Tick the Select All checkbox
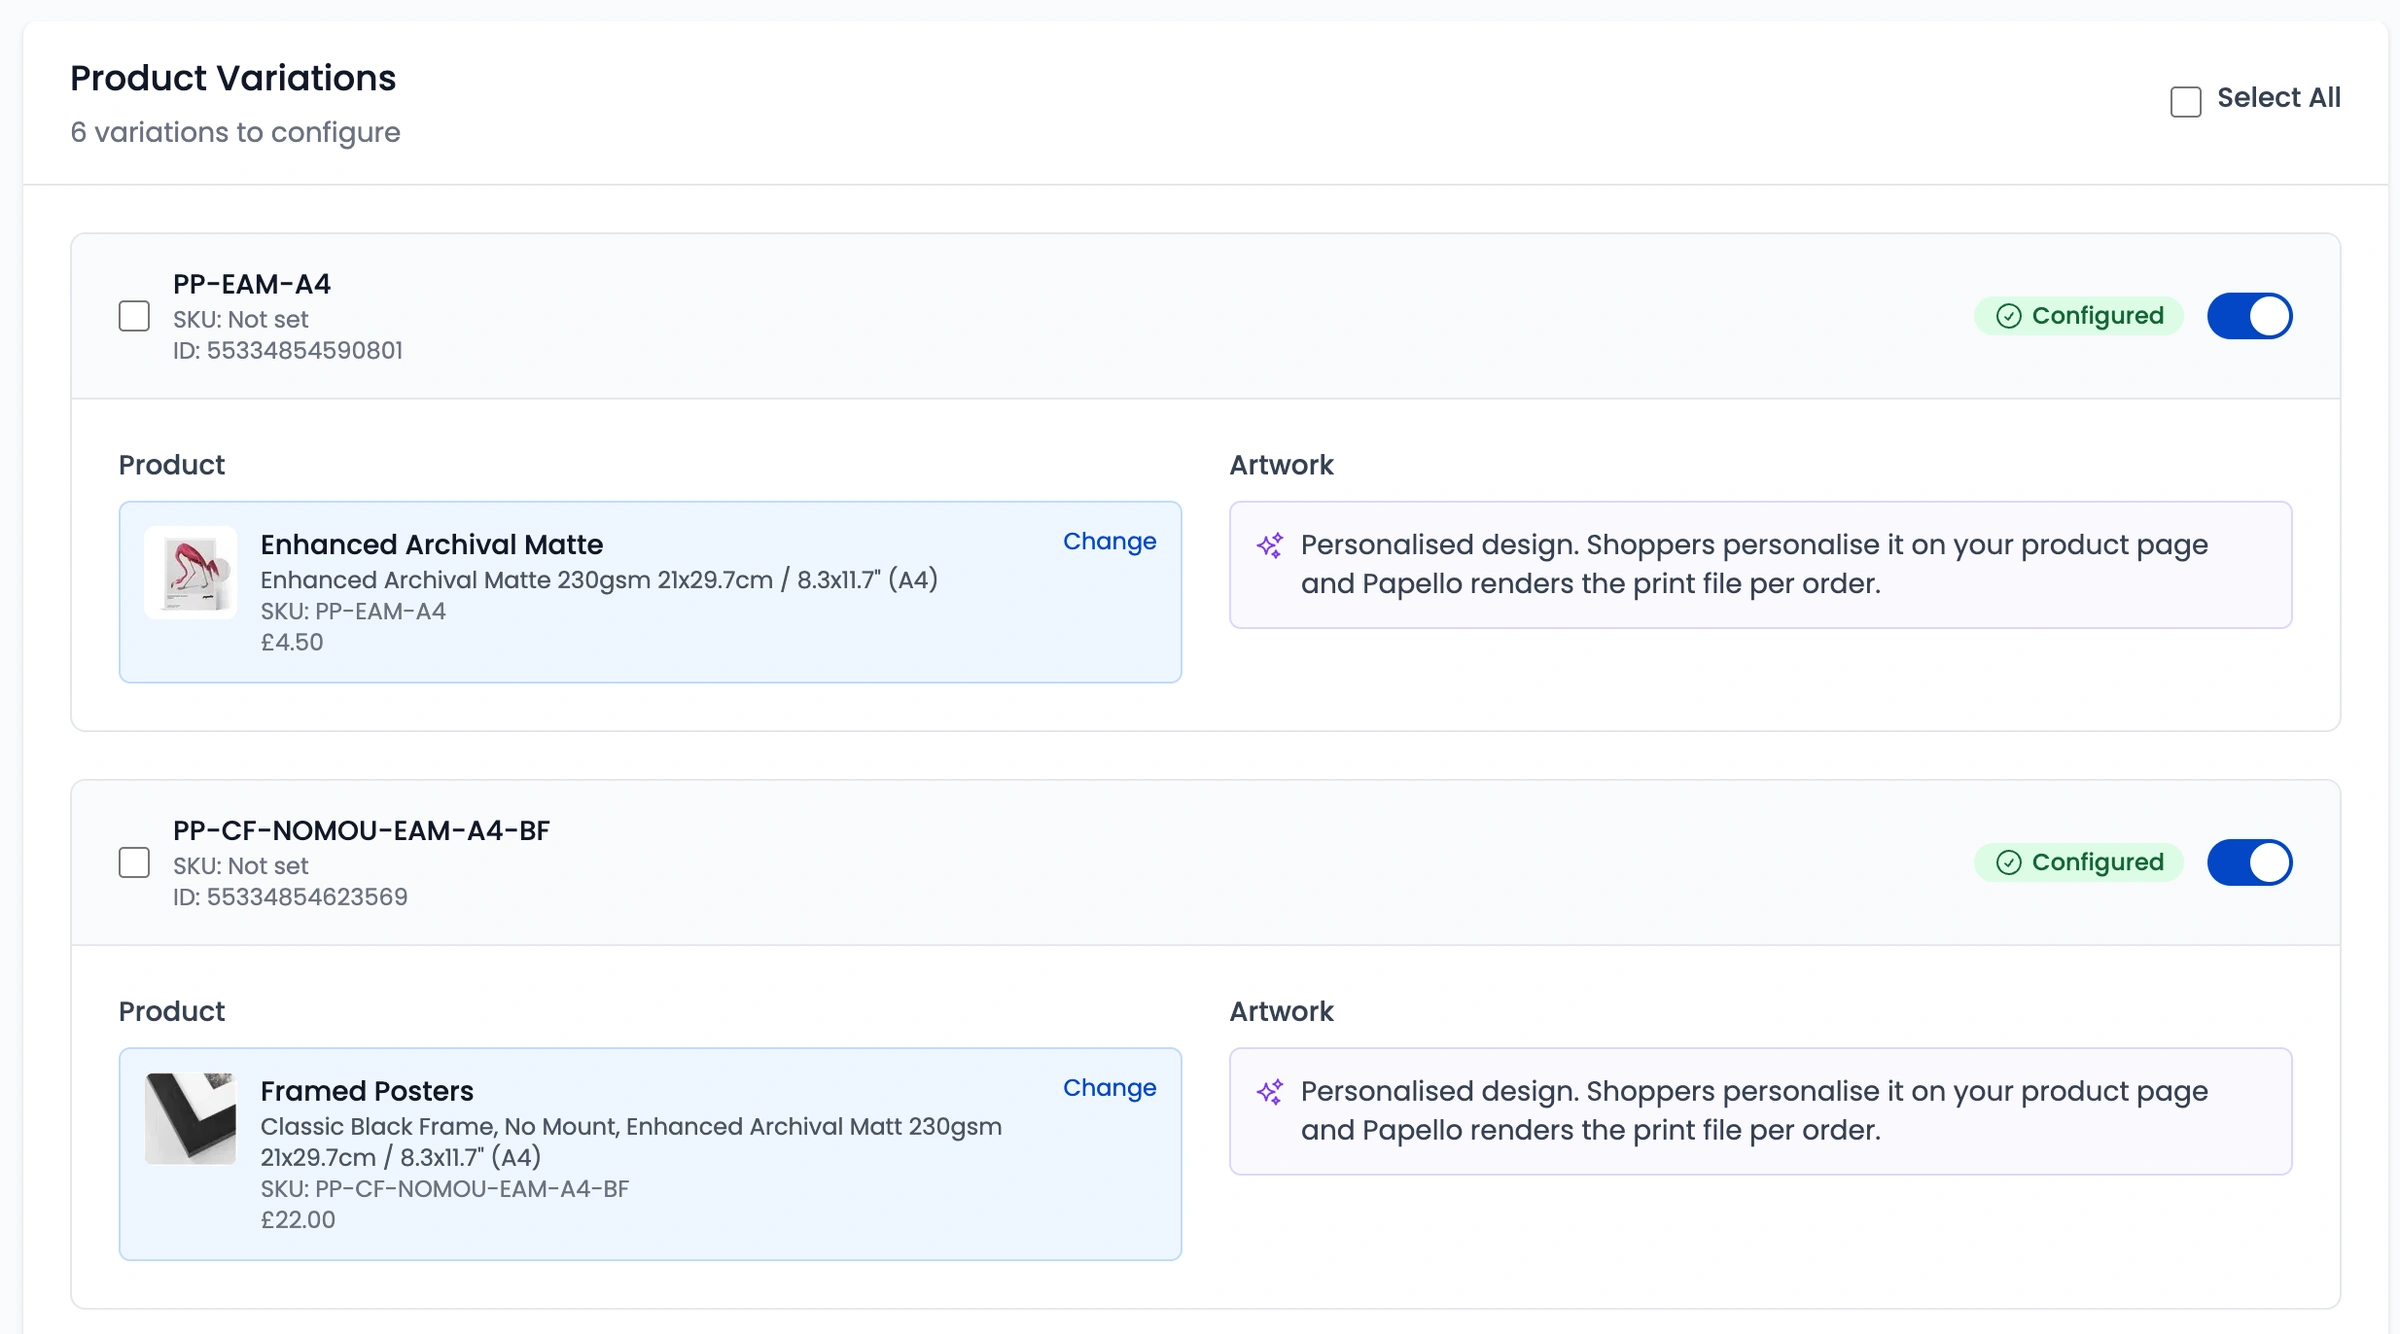The height and width of the screenshot is (1334, 2400). coord(2185,101)
